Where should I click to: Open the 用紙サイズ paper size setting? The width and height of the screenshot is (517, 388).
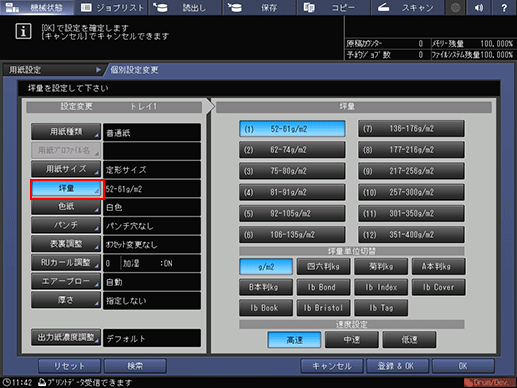pyautogui.click(x=66, y=169)
